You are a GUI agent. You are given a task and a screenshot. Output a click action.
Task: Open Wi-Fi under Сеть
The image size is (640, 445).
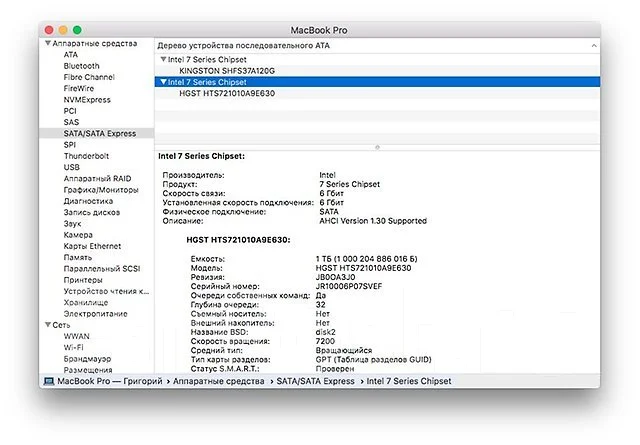tap(73, 347)
